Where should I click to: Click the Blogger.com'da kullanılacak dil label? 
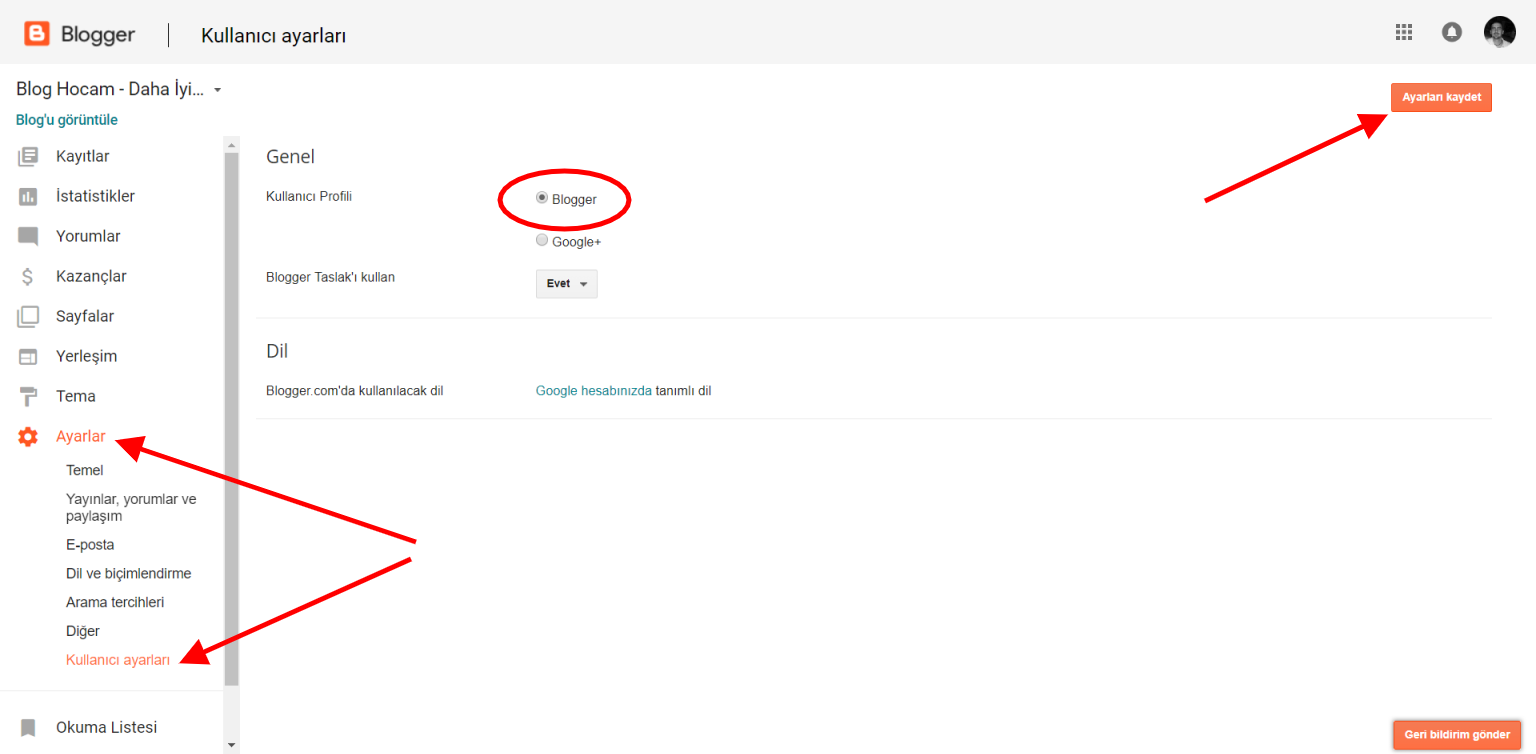tap(354, 391)
